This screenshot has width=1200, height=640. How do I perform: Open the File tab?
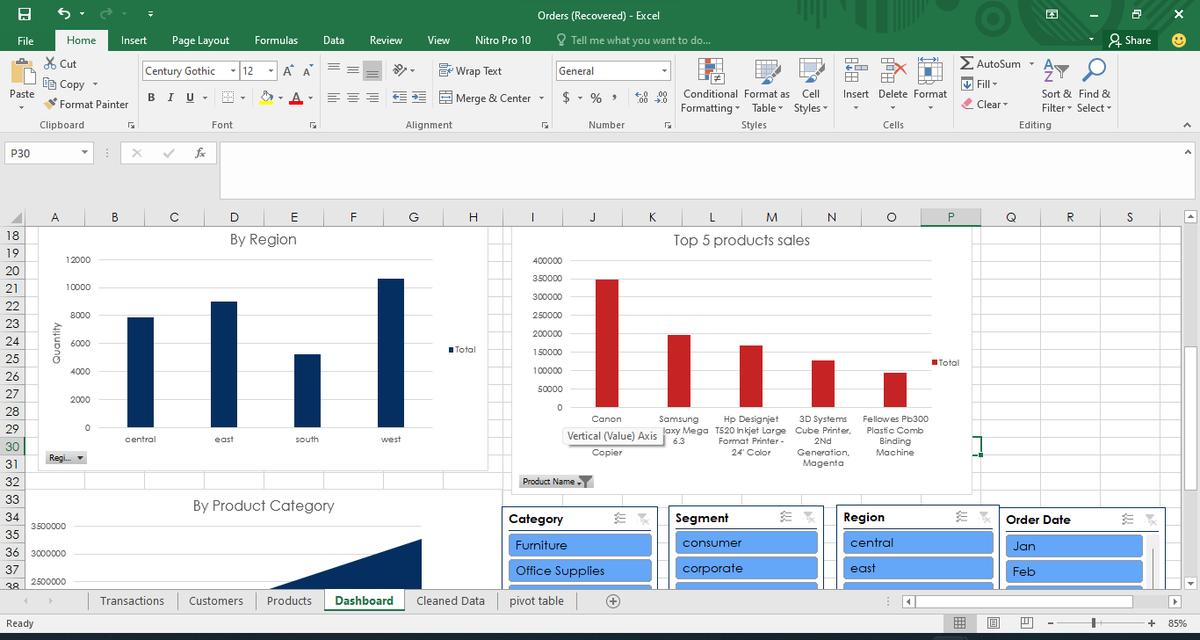27,40
